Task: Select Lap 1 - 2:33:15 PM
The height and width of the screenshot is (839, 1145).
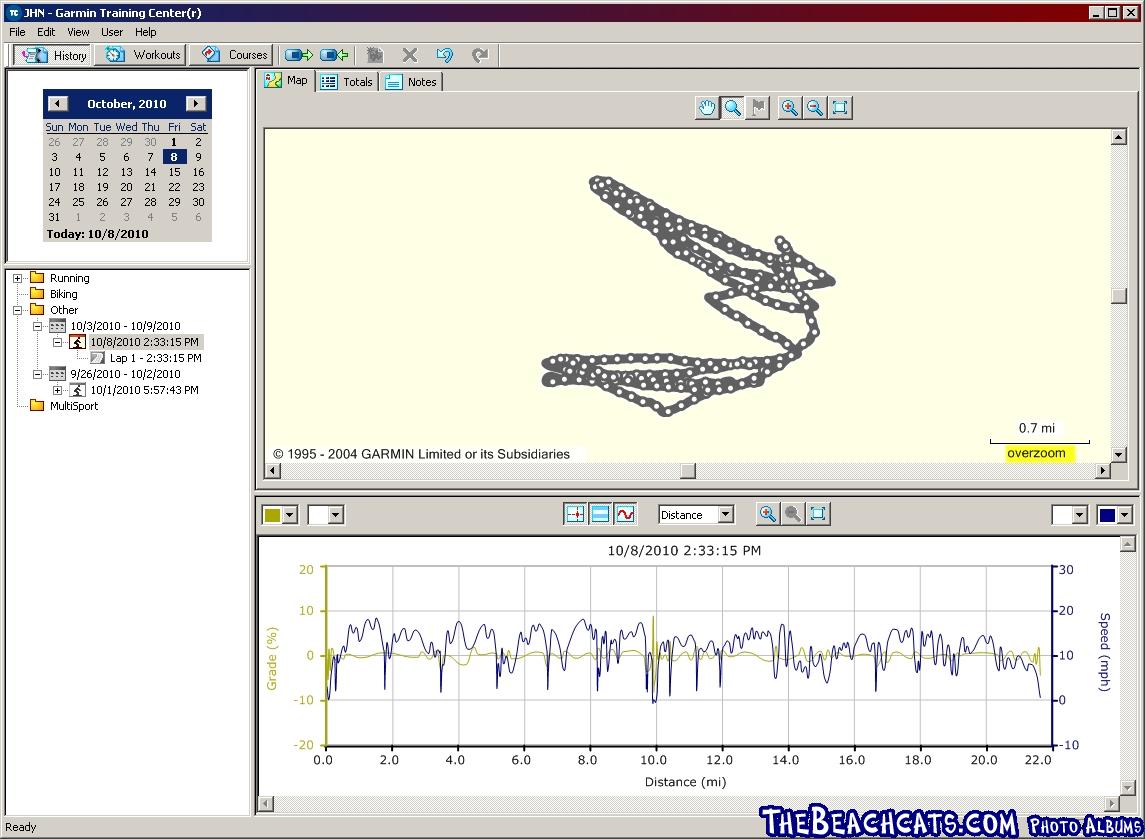Action: [156, 359]
